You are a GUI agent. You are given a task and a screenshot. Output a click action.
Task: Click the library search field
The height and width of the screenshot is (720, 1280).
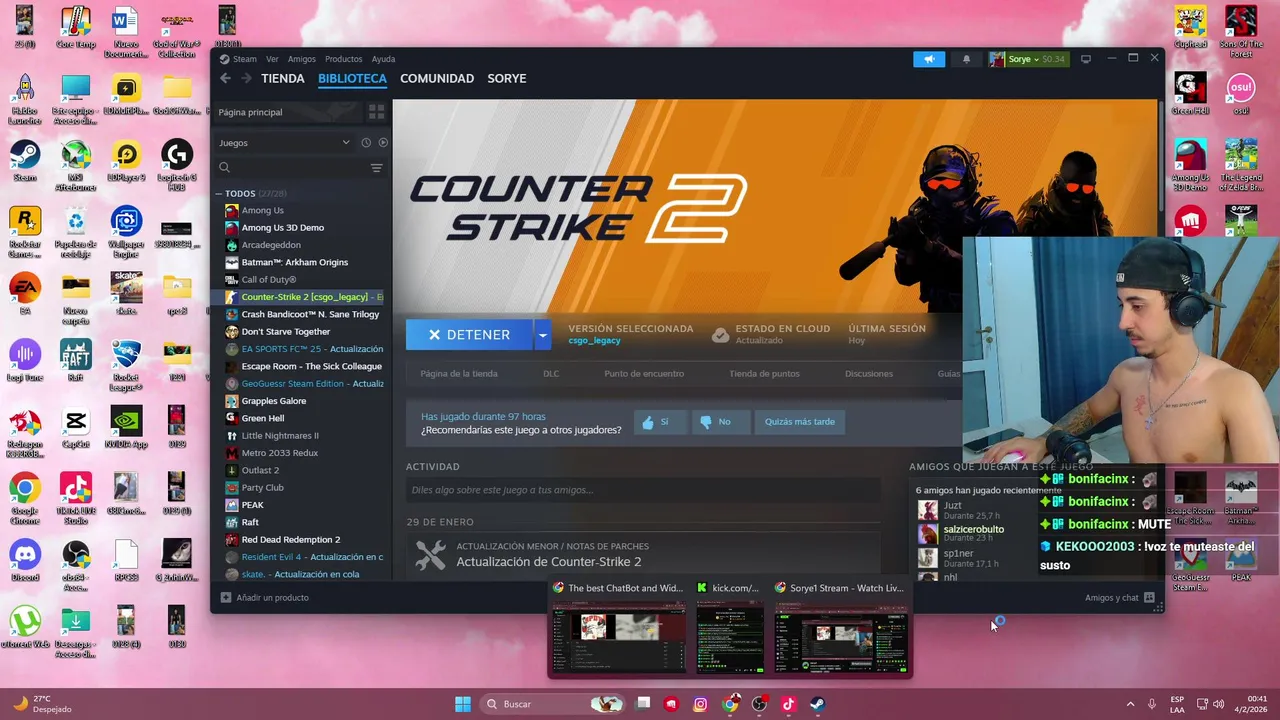[292, 168]
